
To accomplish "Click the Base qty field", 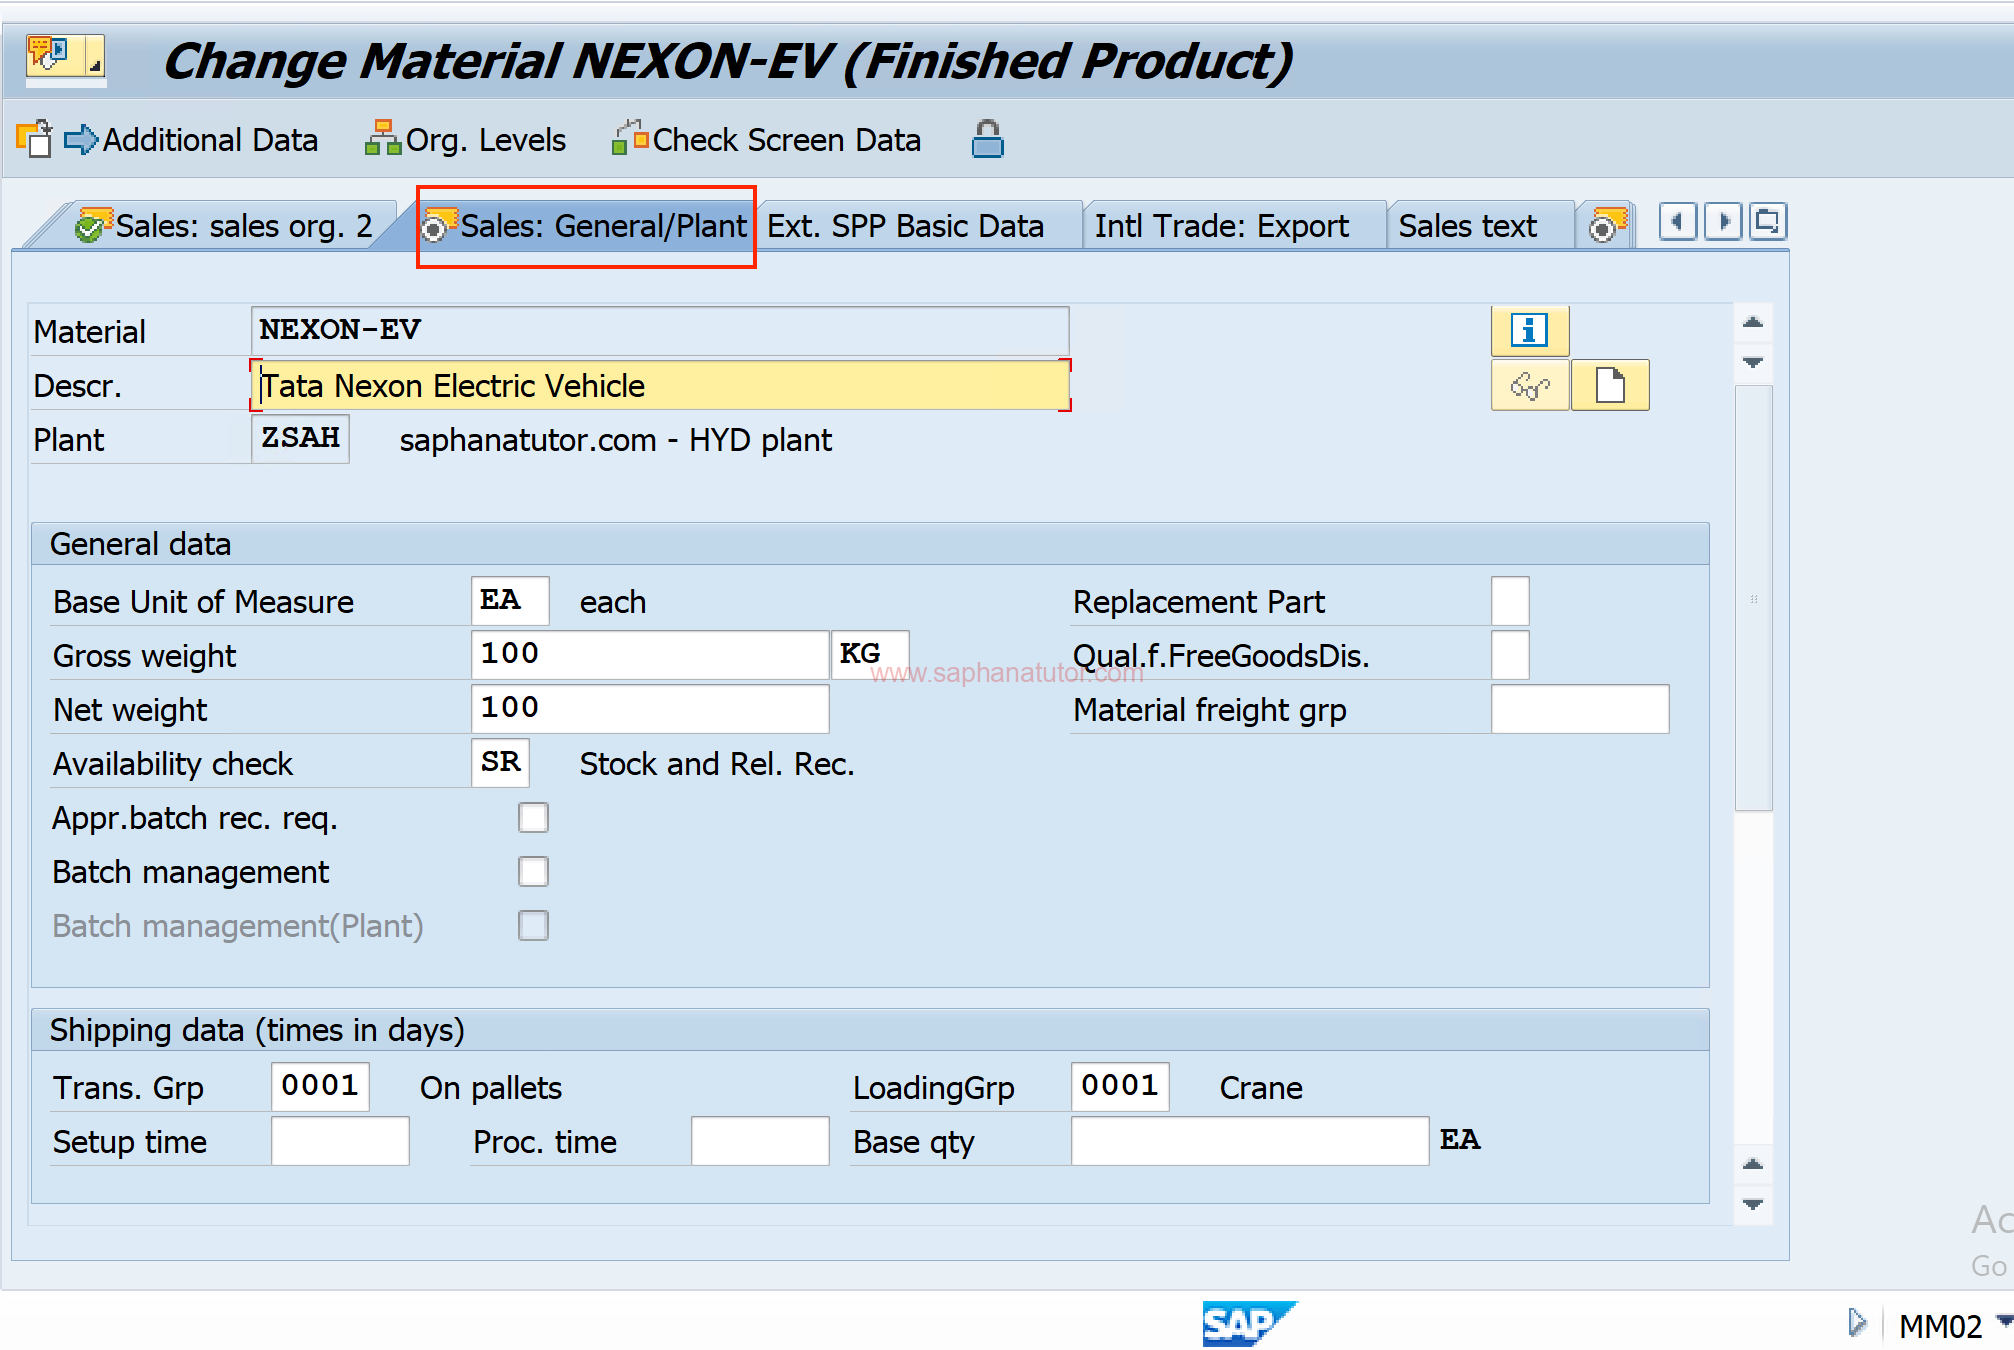I will tap(1250, 1141).
